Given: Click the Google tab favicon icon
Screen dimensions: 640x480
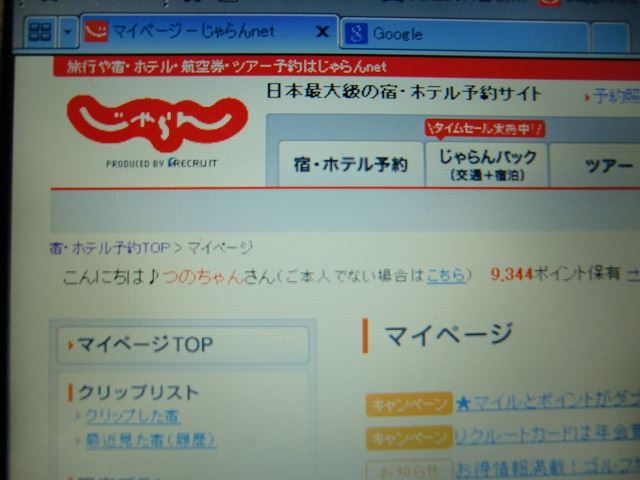Looking at the screenshot, I should [356, 33].
